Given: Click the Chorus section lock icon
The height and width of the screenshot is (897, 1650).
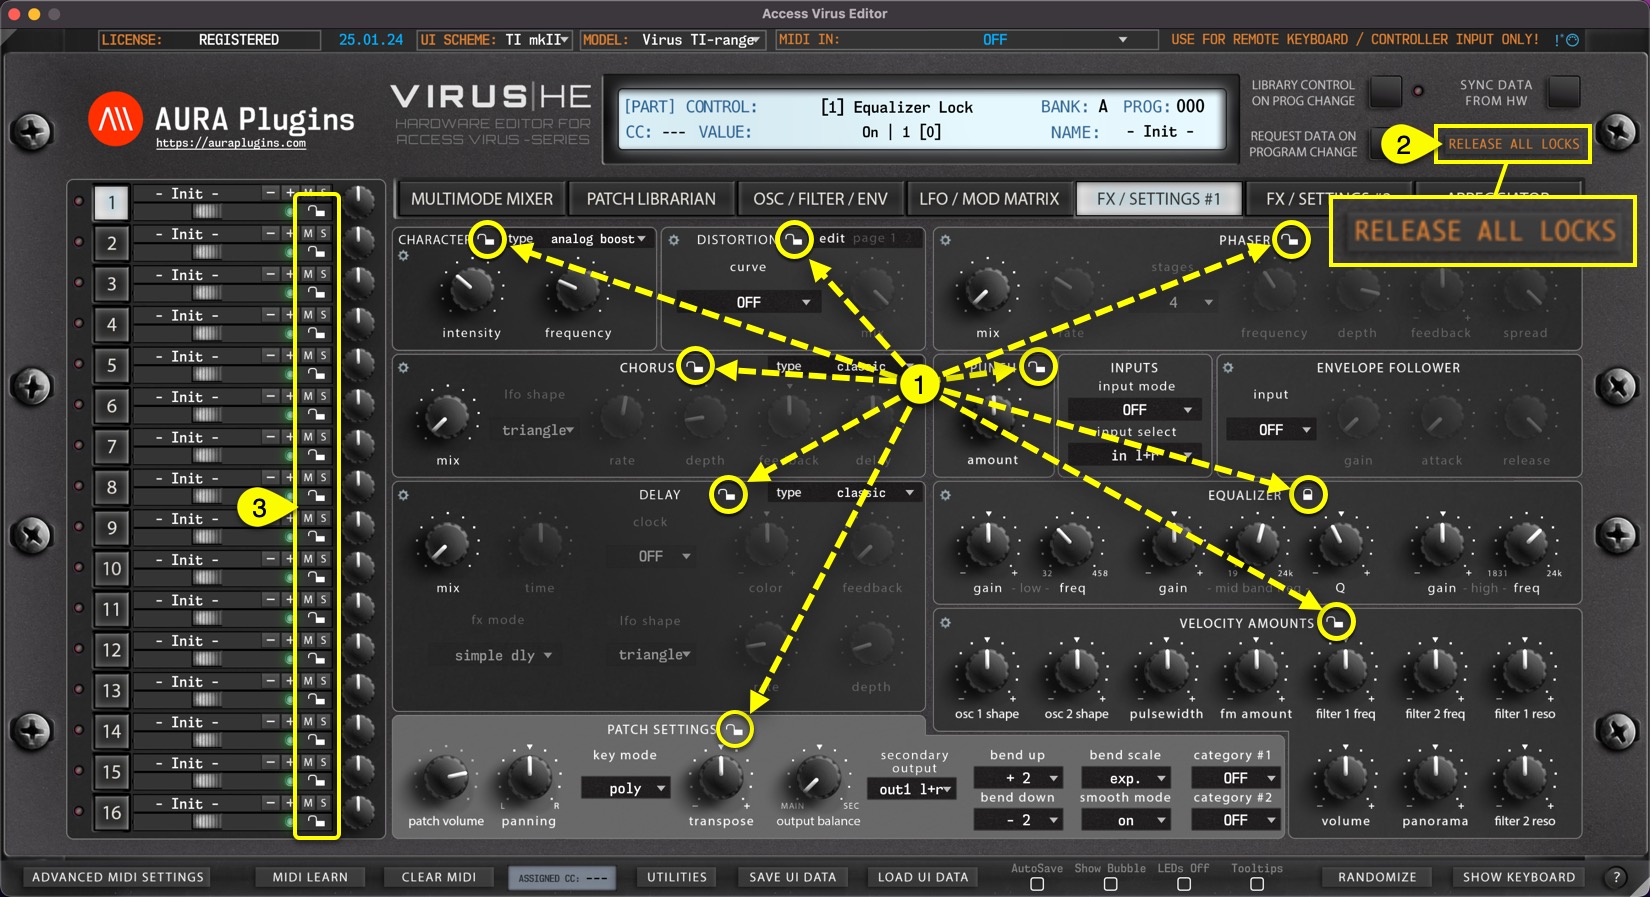Looking at the screenshot, I should (696, 367).
